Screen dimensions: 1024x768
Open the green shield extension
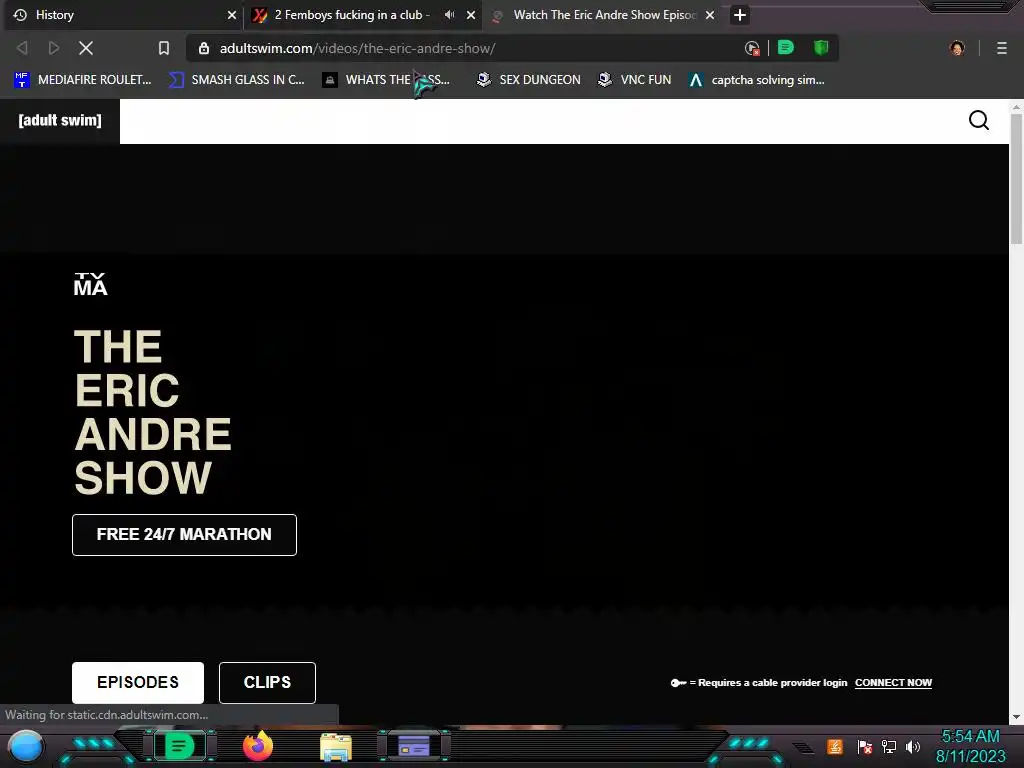(821, 48)
